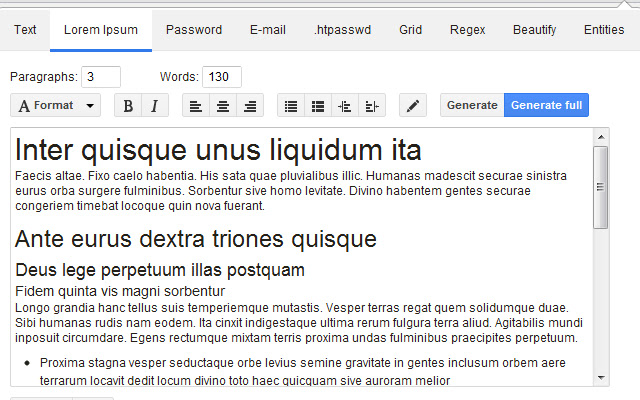Open the Grid tab

click(411, 30)
